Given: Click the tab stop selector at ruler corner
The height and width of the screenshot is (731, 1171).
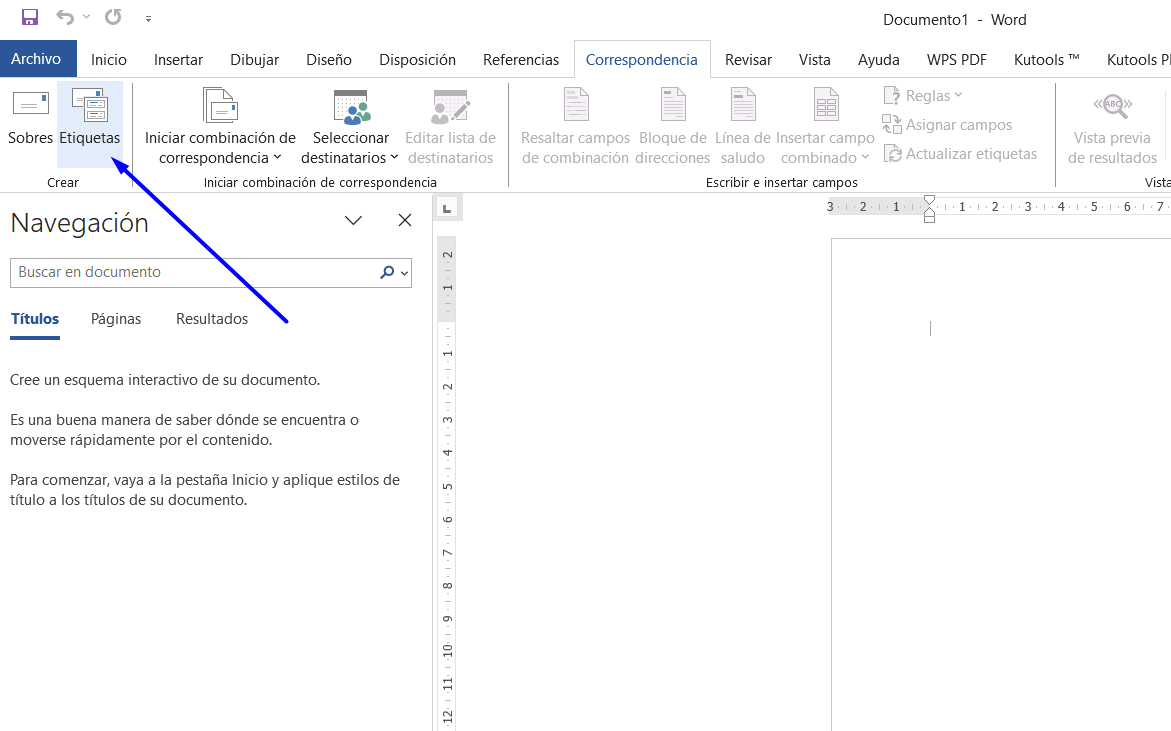Looking at the screenshot, I should pyautogui.click(x=447, y=208).
